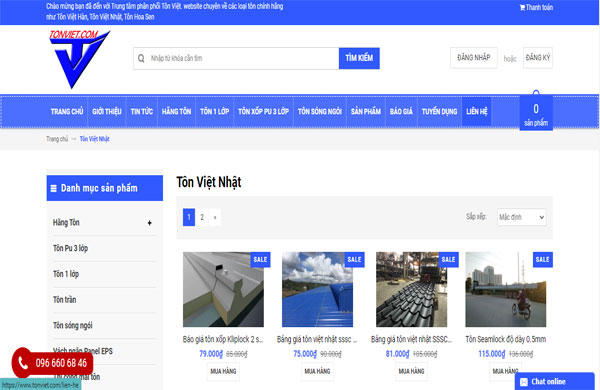Open GIỚI THIỆU menu item
This screenshot has height=390, width=600.
(x=107, y=111)
